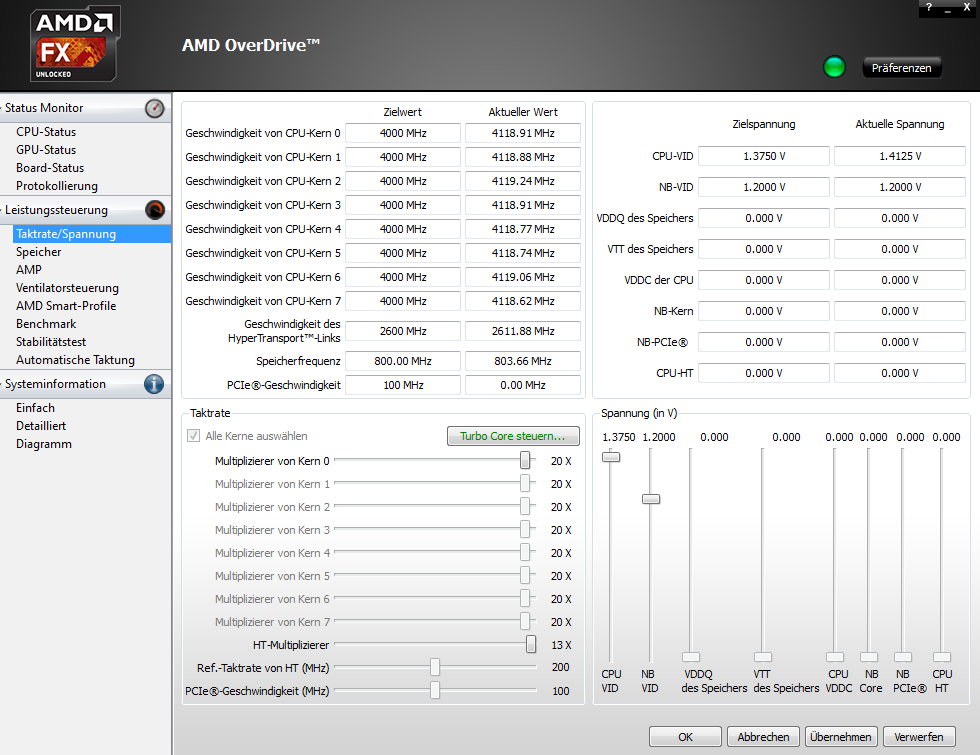
Task: Click Multiplizierer von Kern 4 slider handle
Action: coord(525,552)
